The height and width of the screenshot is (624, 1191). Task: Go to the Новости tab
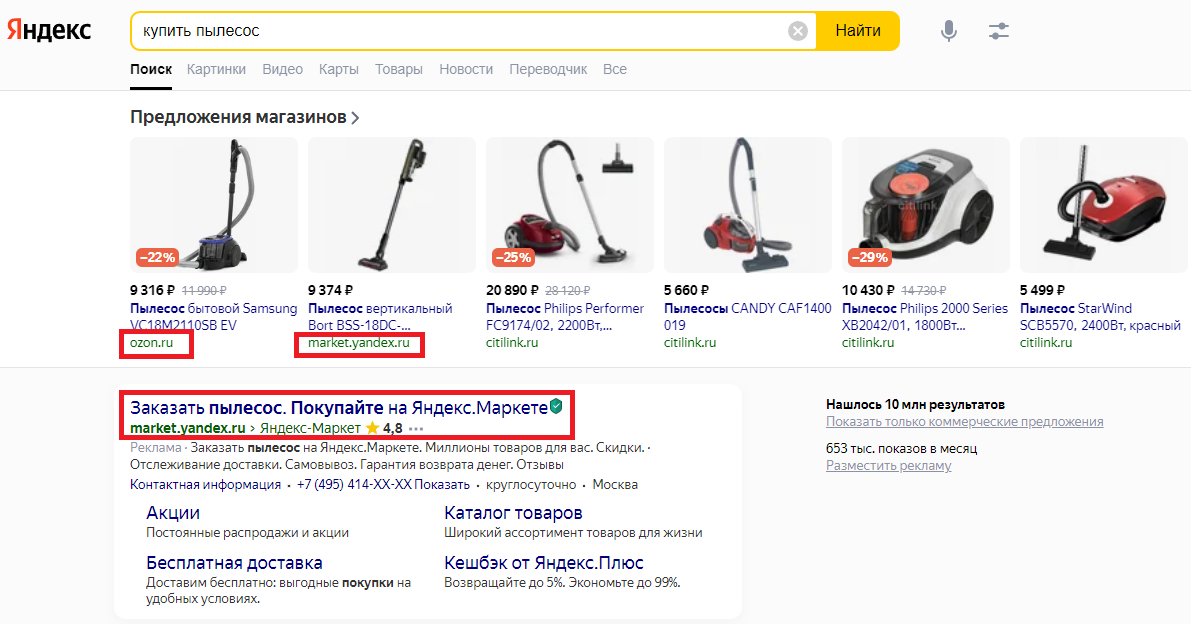pos(466,69)
